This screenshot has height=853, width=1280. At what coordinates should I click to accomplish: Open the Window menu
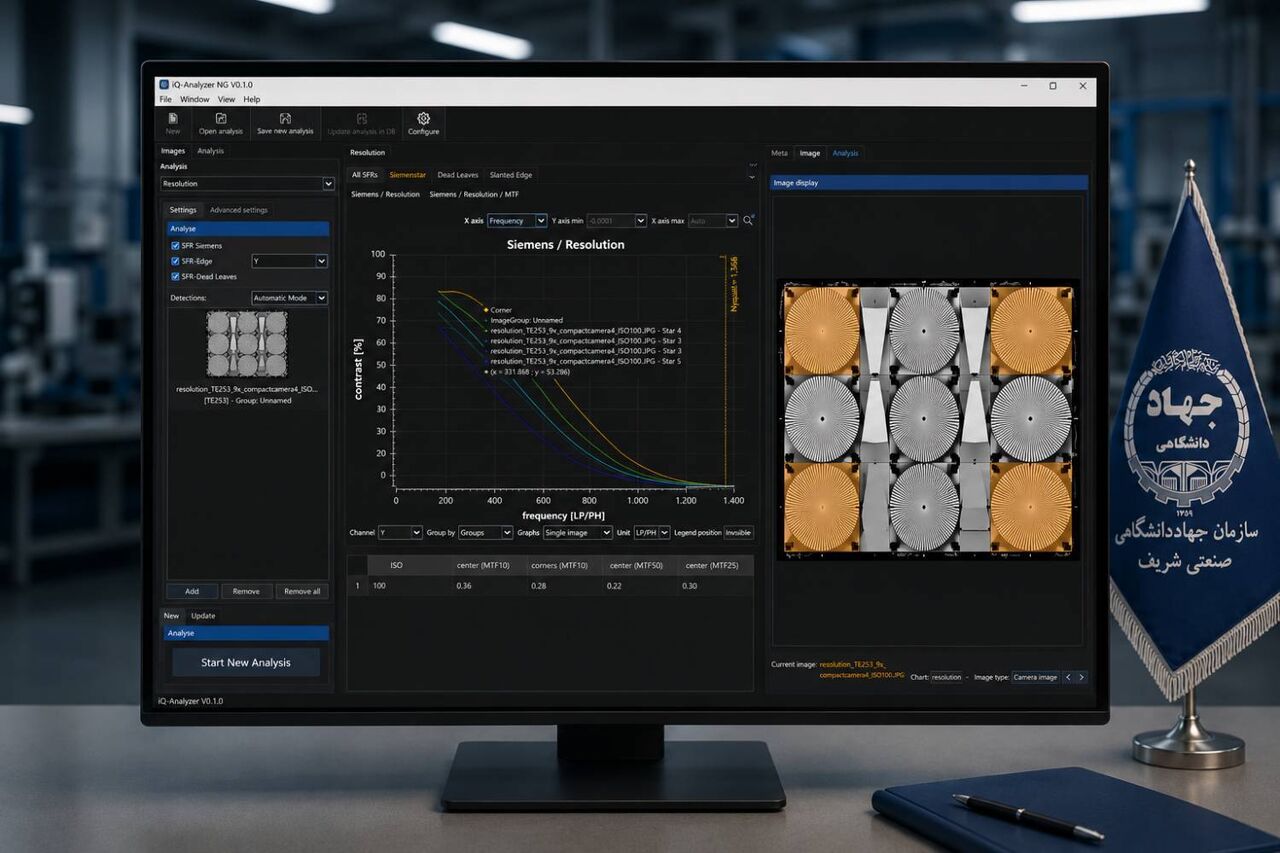(194, 99)
